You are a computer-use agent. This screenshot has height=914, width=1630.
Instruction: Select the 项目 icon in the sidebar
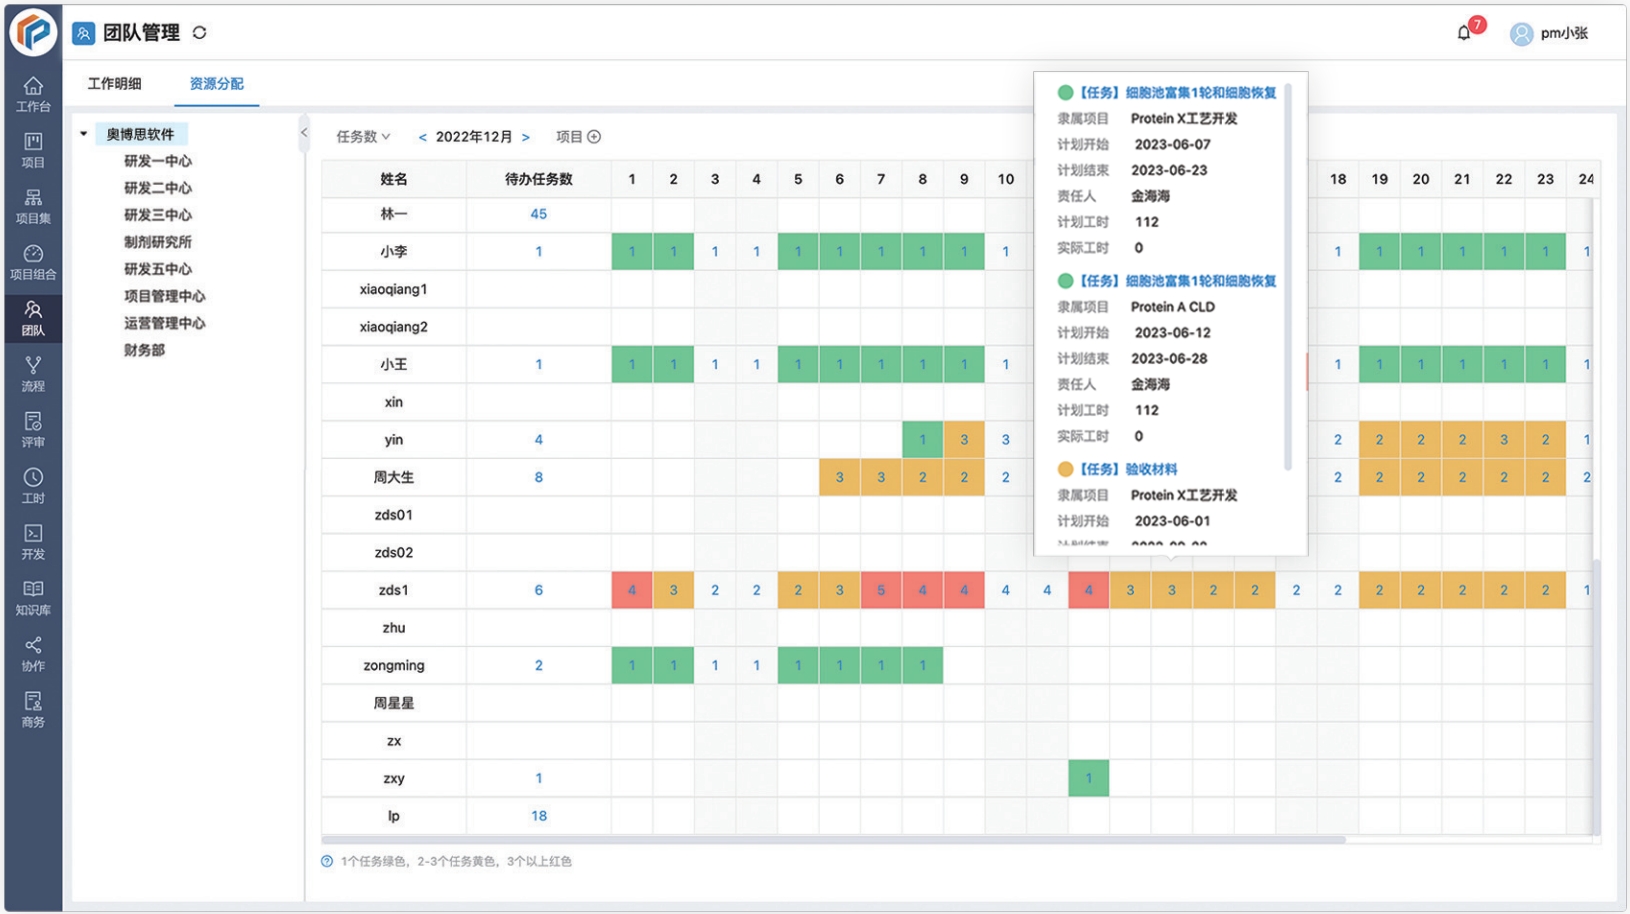[32, 150]
